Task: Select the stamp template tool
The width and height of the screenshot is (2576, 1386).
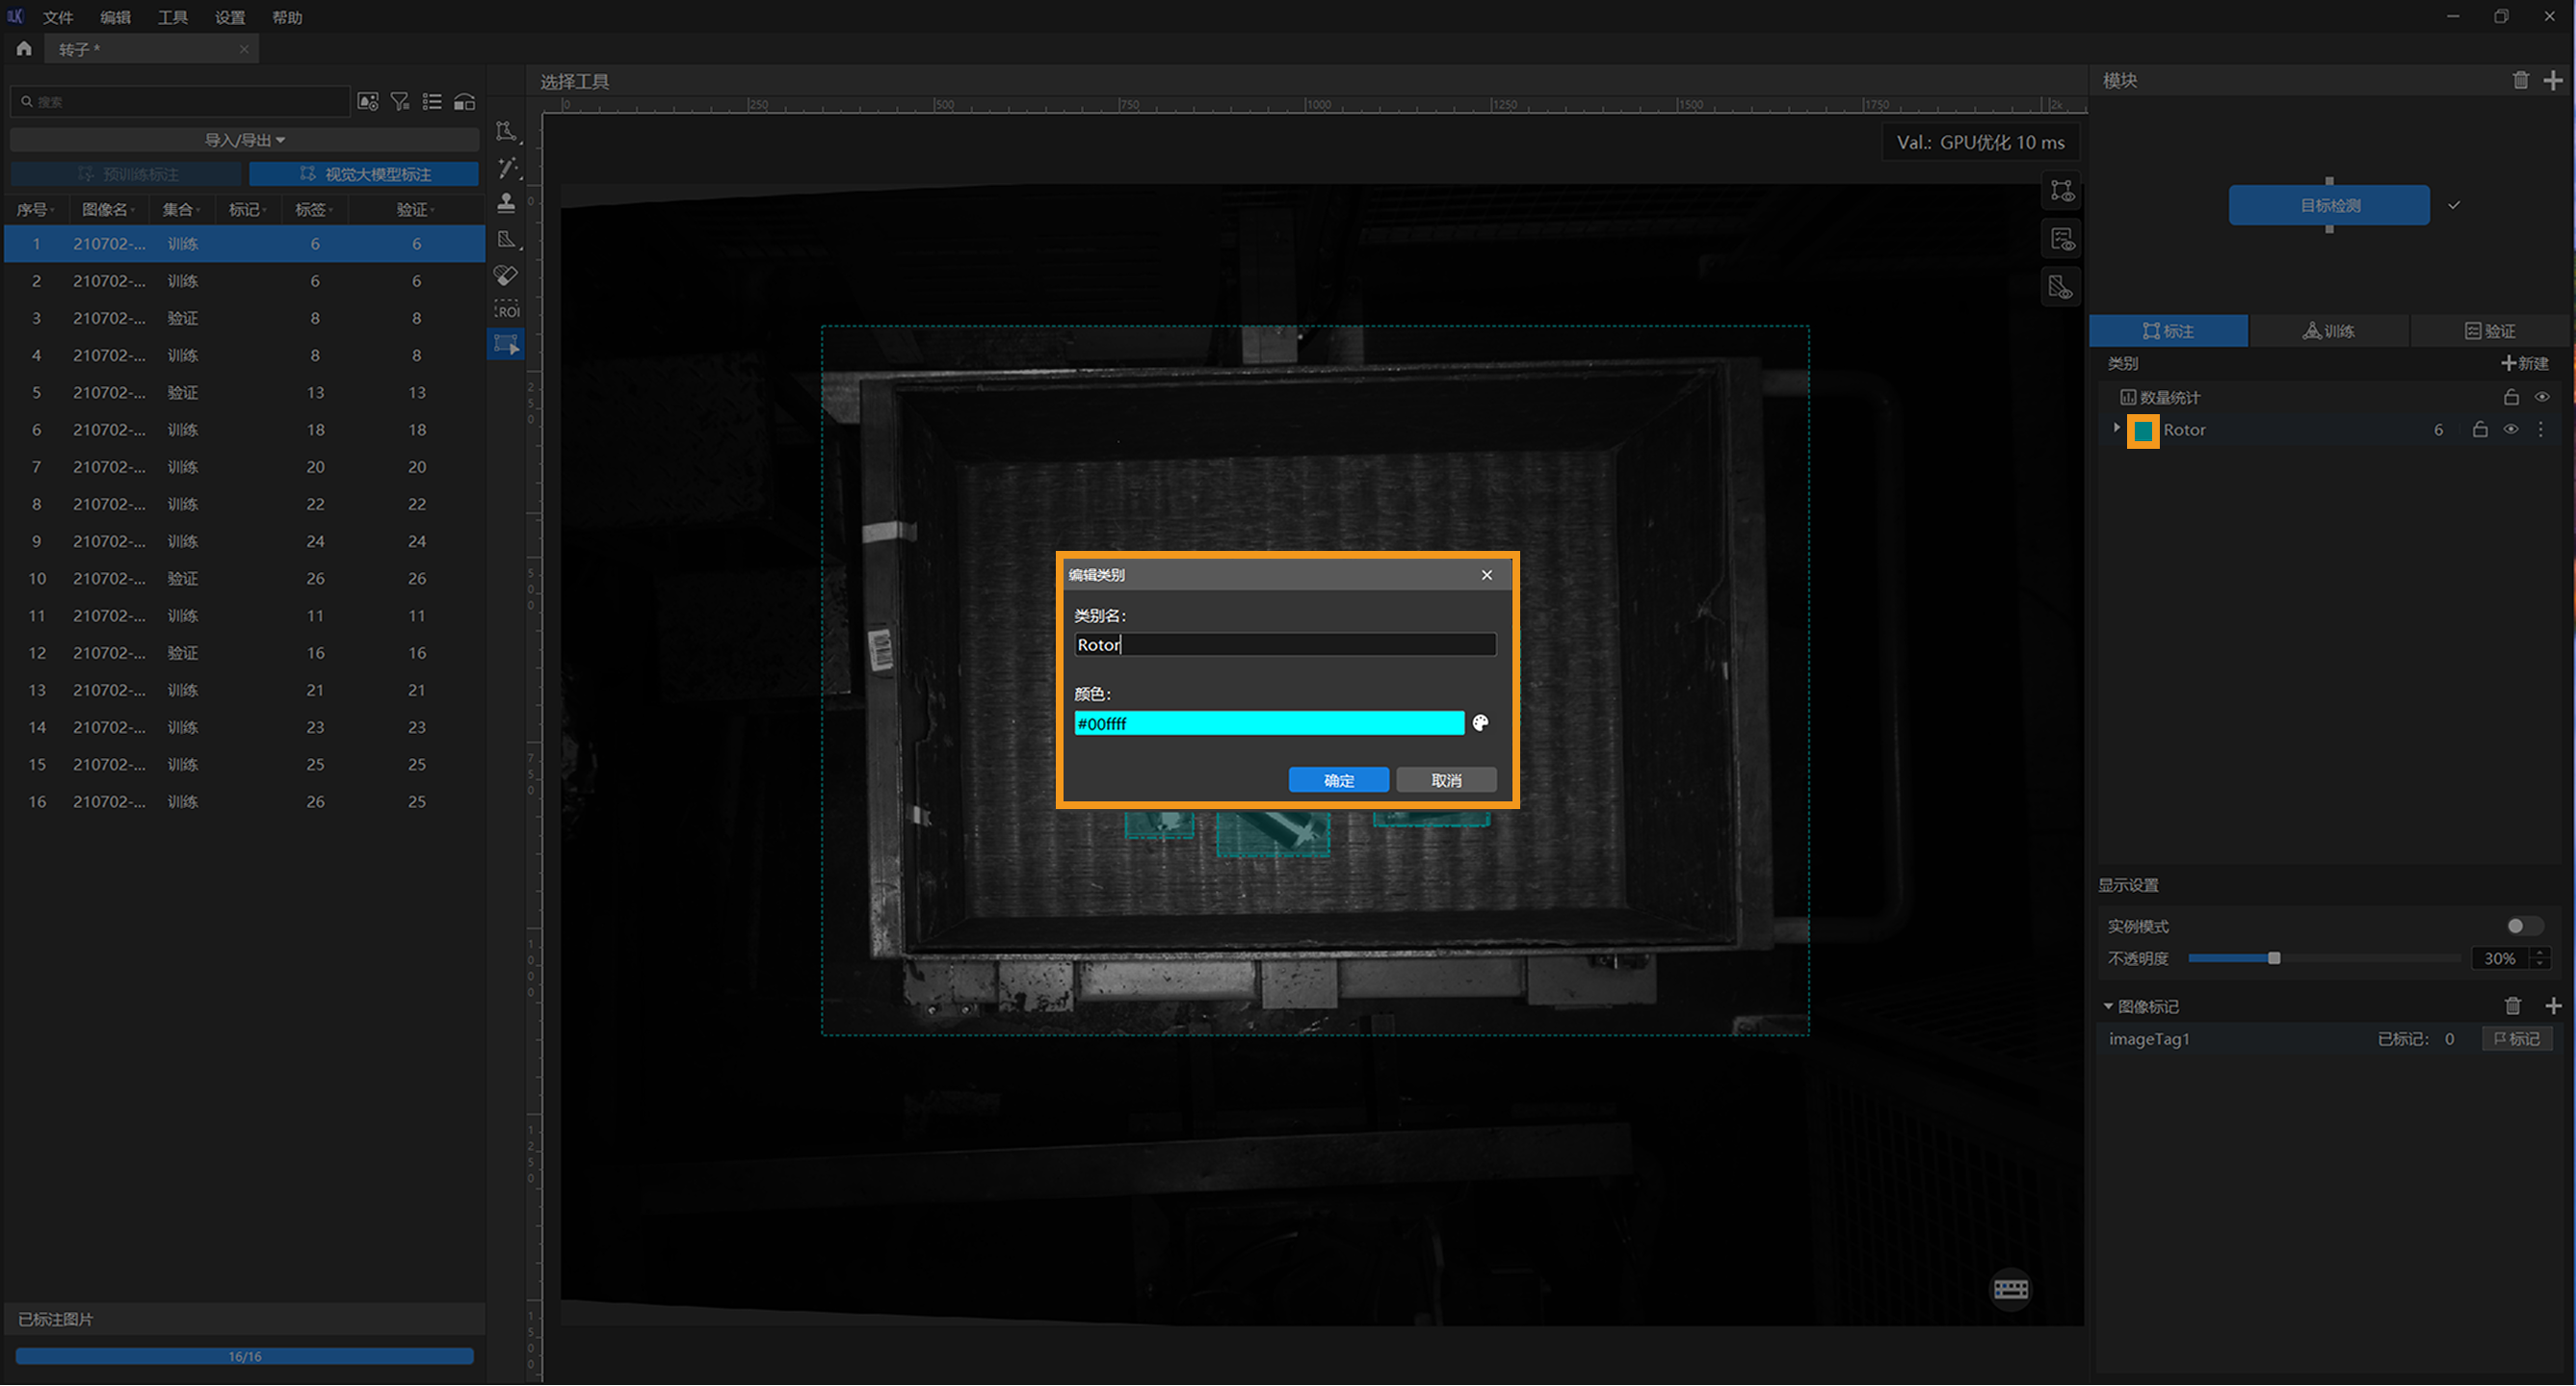Action: pyautogui.click(x=506, y=203)
